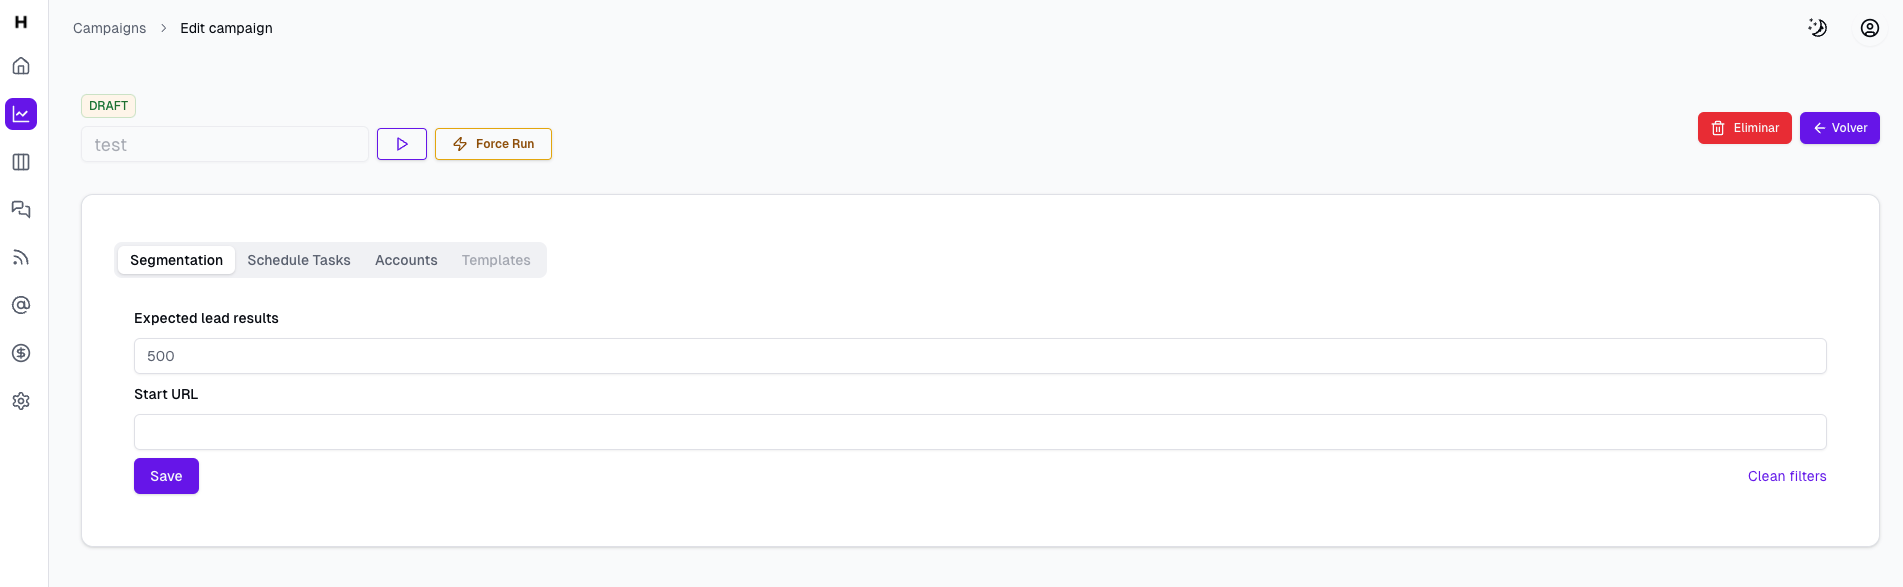
Task: Select the campaigns chart icon in sidebar
Action: click(21, 114)
